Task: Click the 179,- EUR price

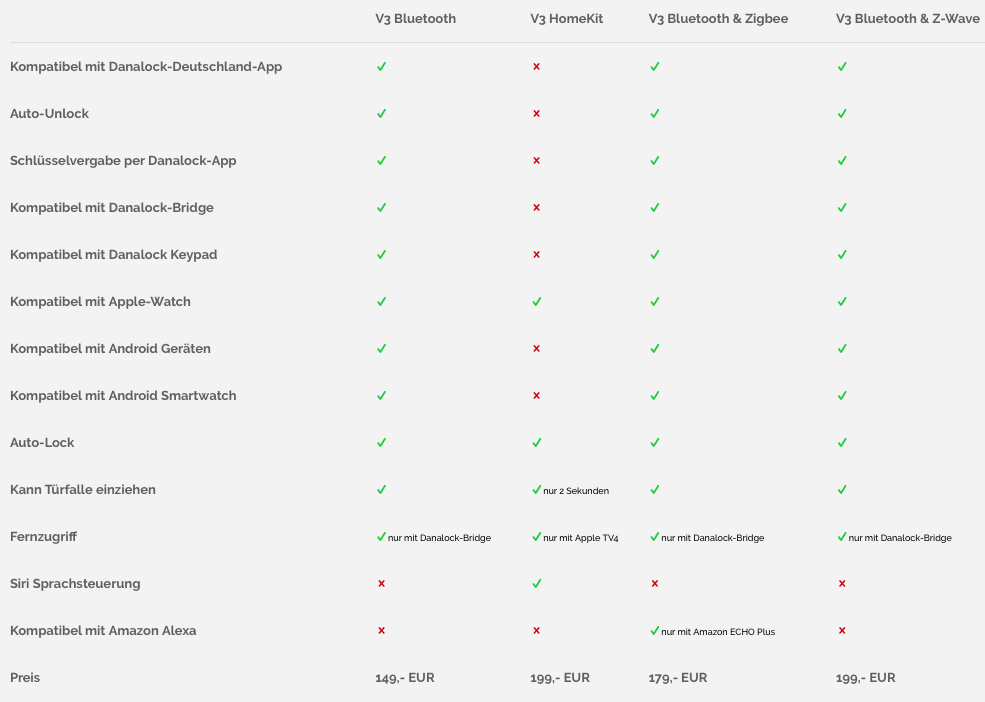Action: click(x=677, y=678)
